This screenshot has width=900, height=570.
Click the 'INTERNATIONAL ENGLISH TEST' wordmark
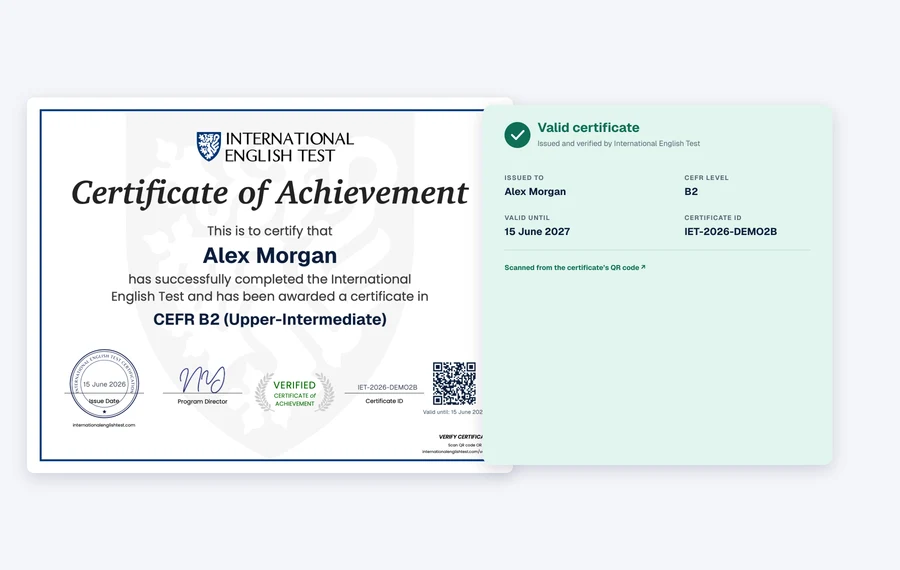289,147
